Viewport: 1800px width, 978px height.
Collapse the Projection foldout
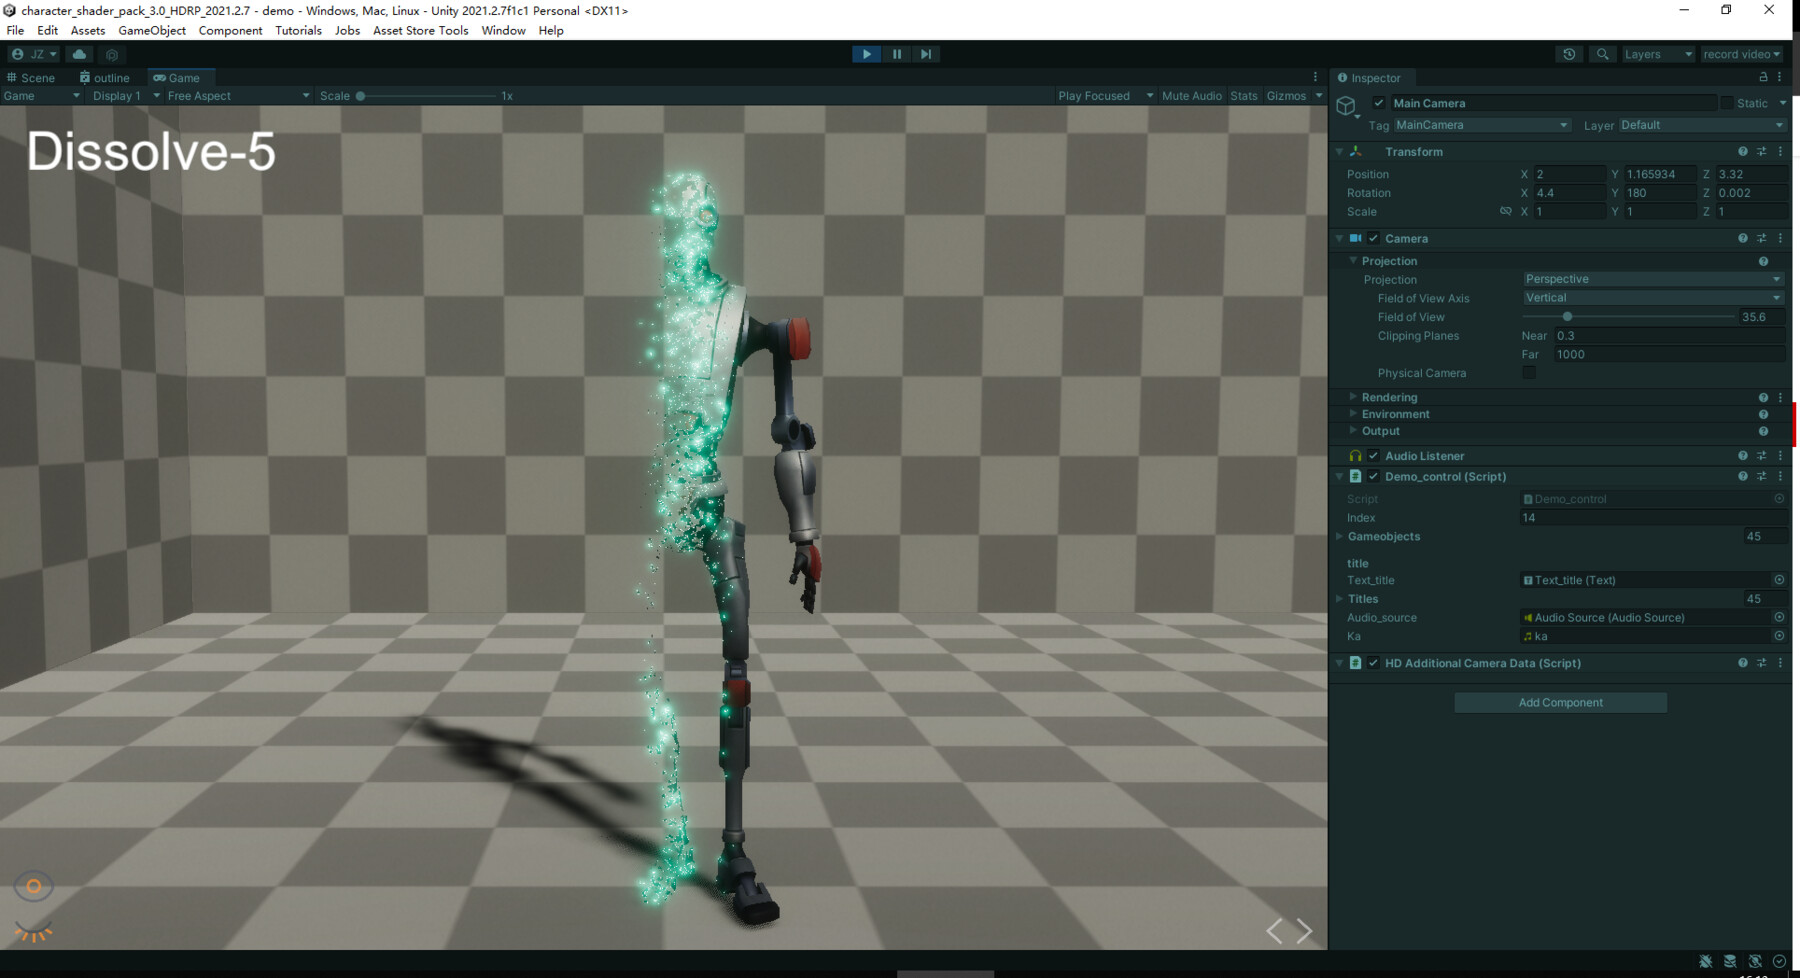[1353, 260]
